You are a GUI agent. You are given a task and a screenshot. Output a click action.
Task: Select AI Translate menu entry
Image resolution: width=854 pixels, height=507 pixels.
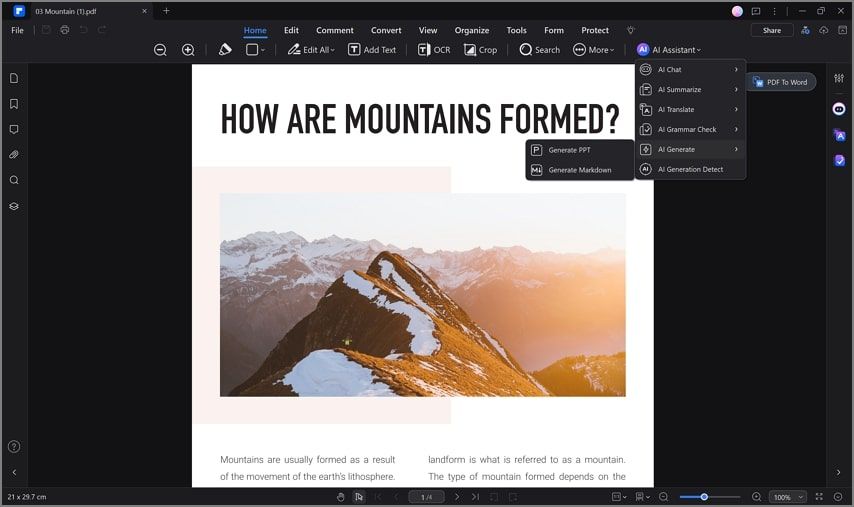tap(690, 109)
